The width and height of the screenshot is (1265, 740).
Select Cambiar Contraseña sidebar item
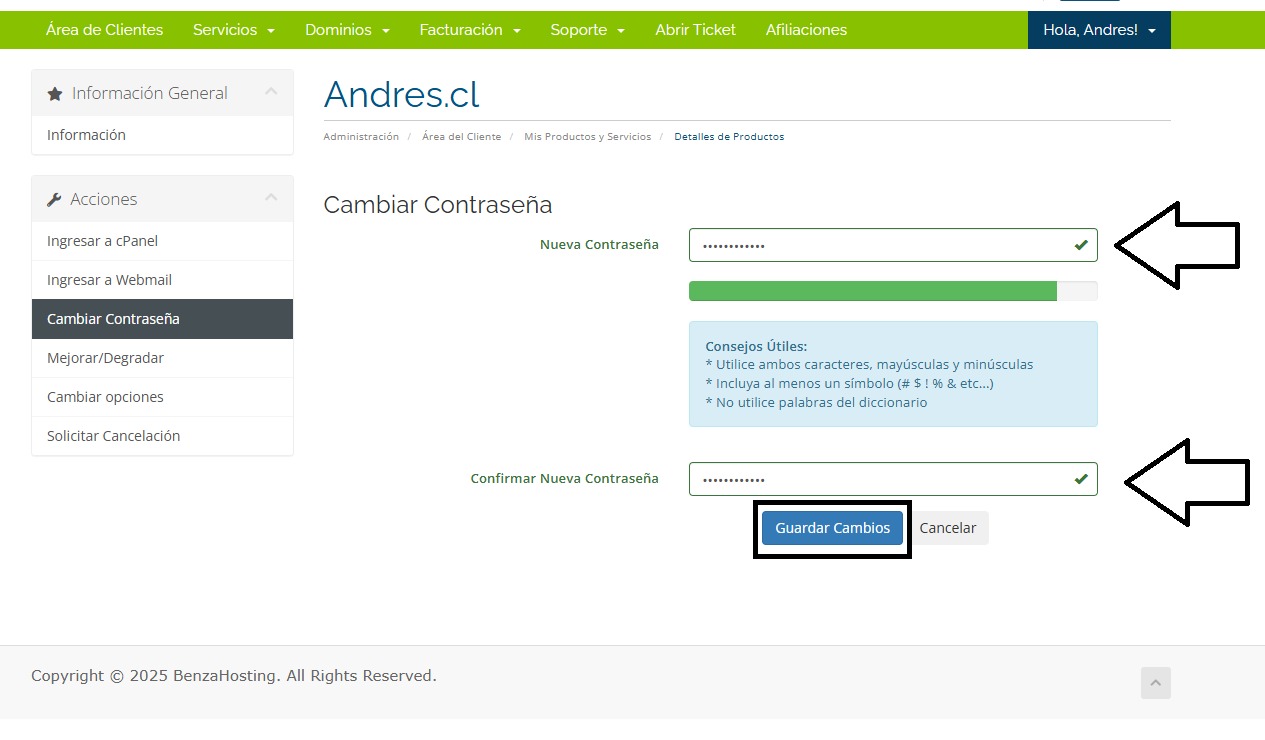coord(162,319)
